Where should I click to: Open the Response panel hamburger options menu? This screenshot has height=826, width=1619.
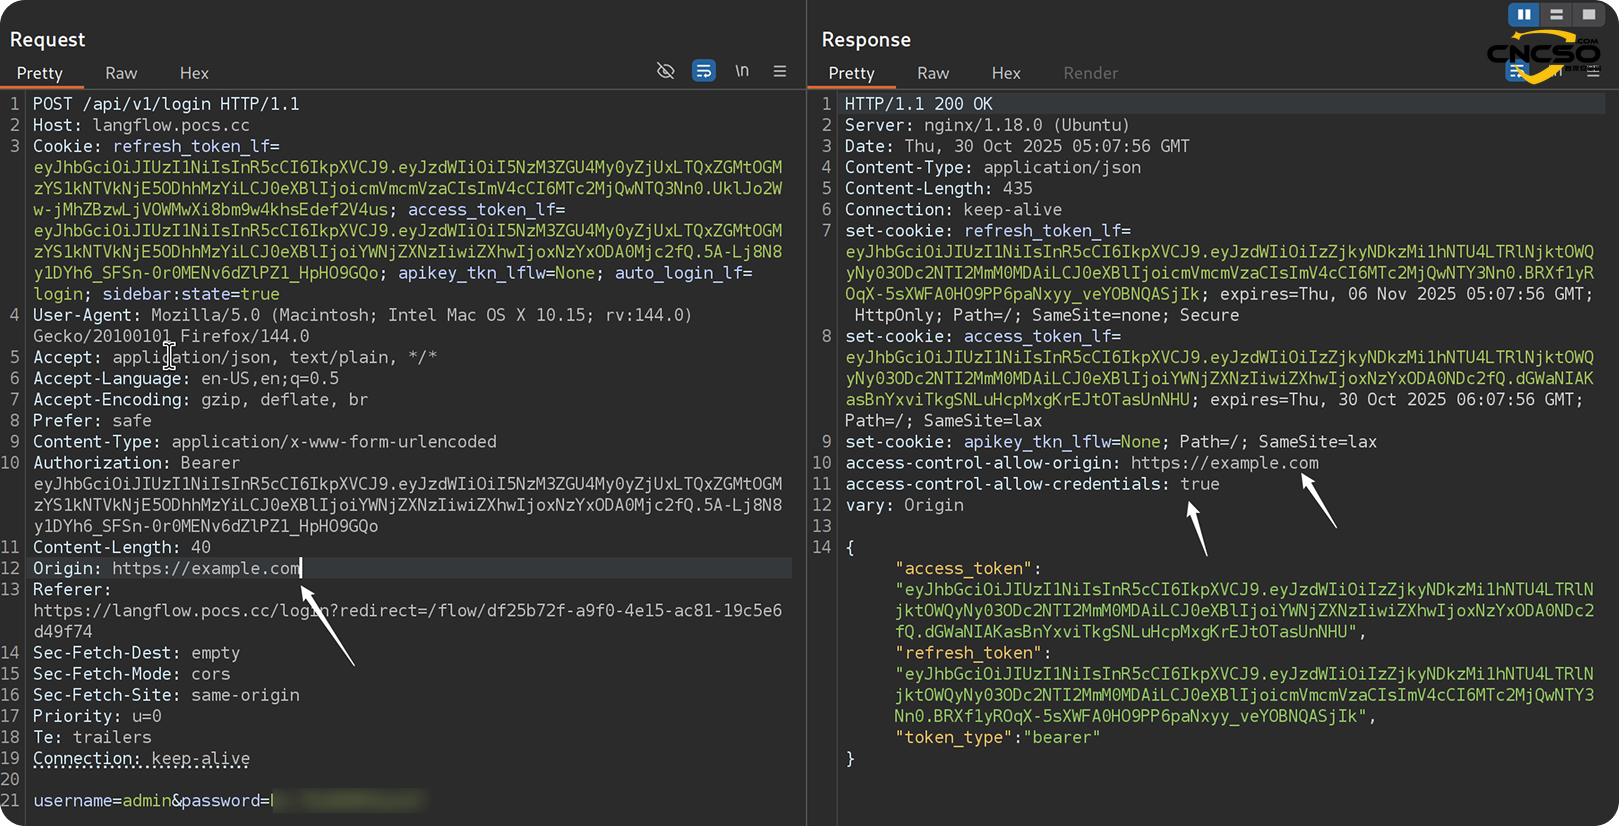coord(1593,72)
